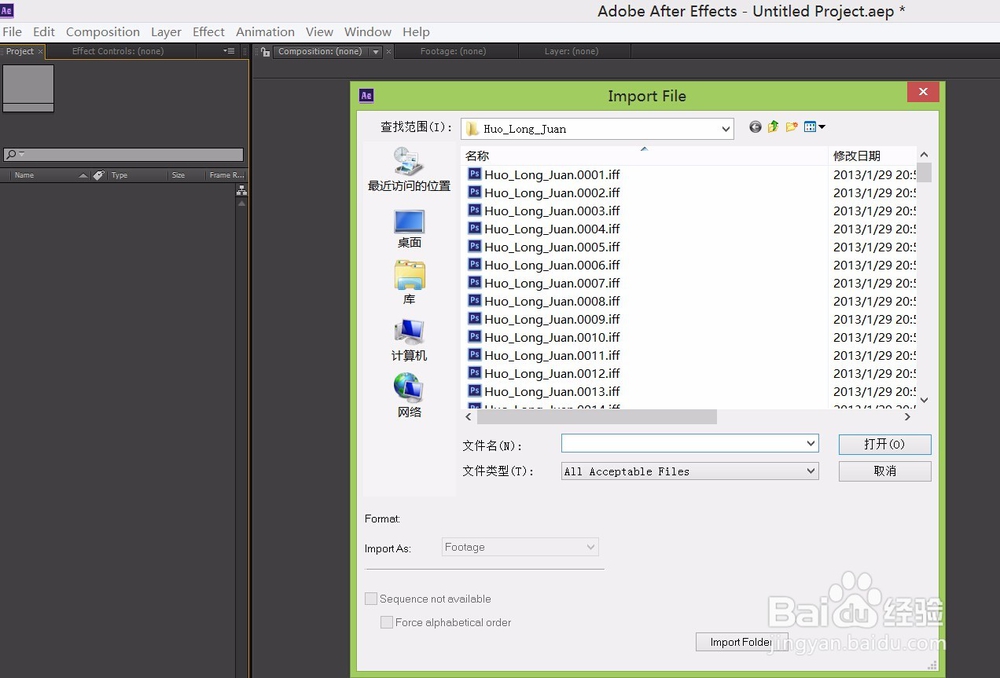Create a new folder in Import File dialog
This screenshot has height=678, width=1000.
791,127
